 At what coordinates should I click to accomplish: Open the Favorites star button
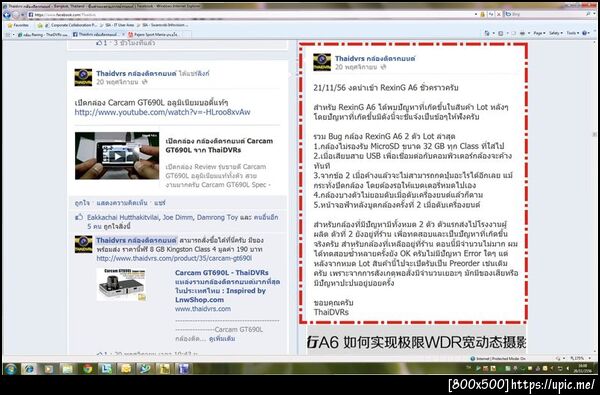point(18,25)
